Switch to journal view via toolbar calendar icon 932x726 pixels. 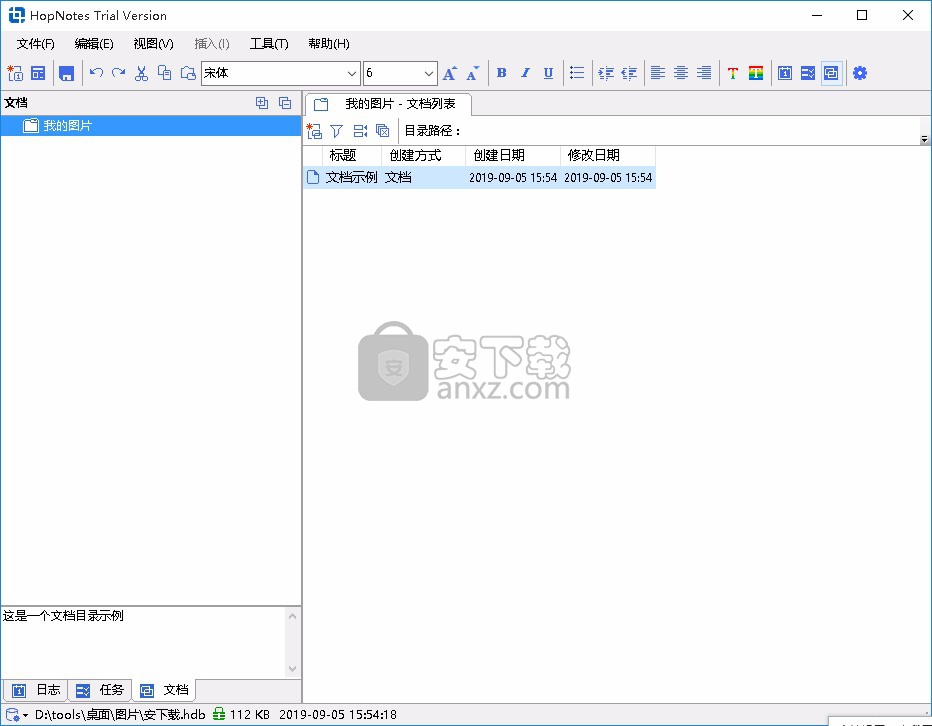pyautogui.click(x=785, y=73)
